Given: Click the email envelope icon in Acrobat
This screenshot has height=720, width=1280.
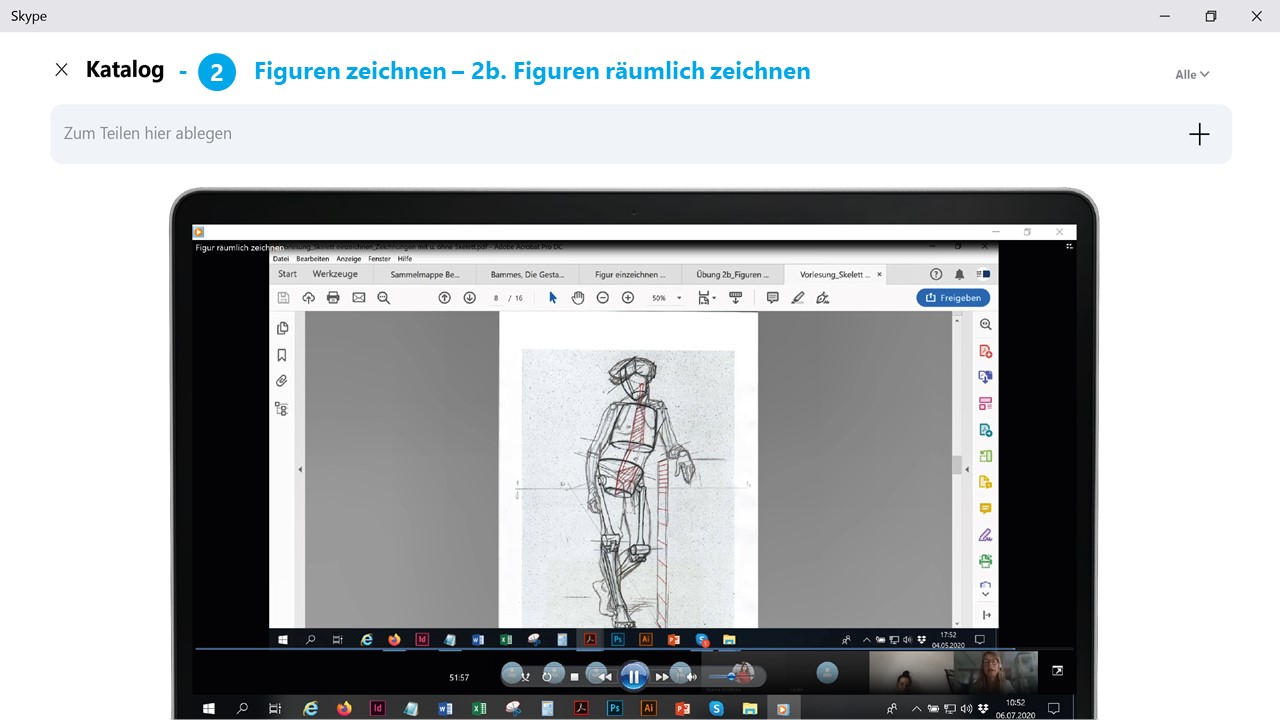Looking at the screenshot, I should pyautogui.click(x=358, y=298).
